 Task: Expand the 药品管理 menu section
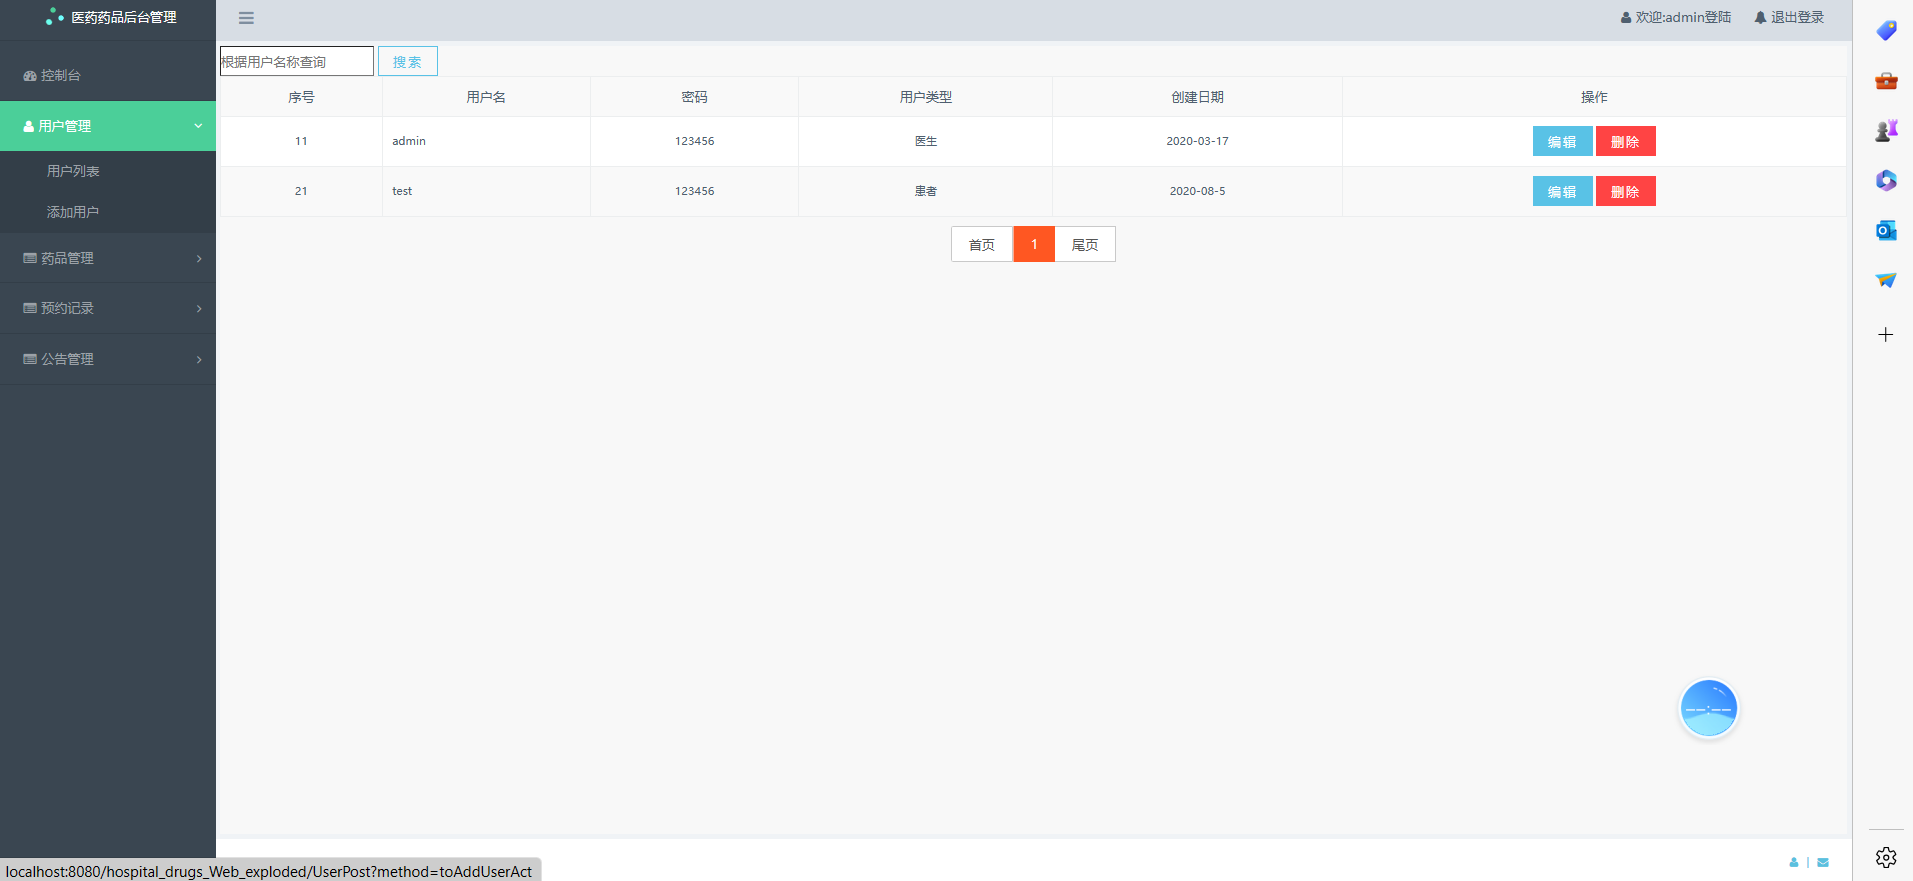pos(108,258)
